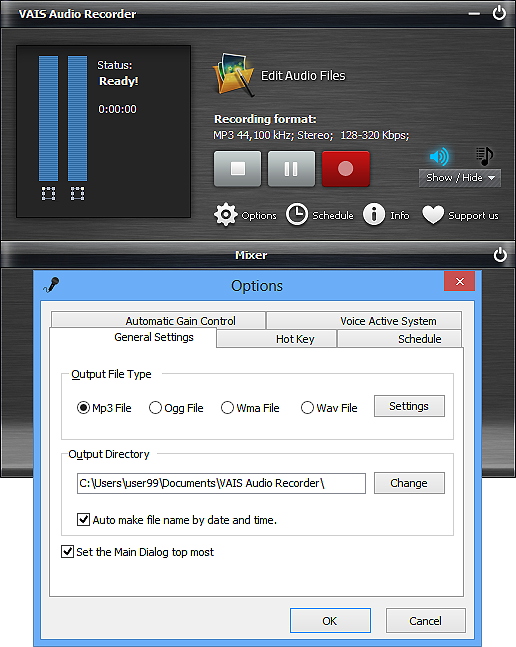Open the Hot Key tab
The height and width of the screenshot is (647, 516).
point(276,339)
